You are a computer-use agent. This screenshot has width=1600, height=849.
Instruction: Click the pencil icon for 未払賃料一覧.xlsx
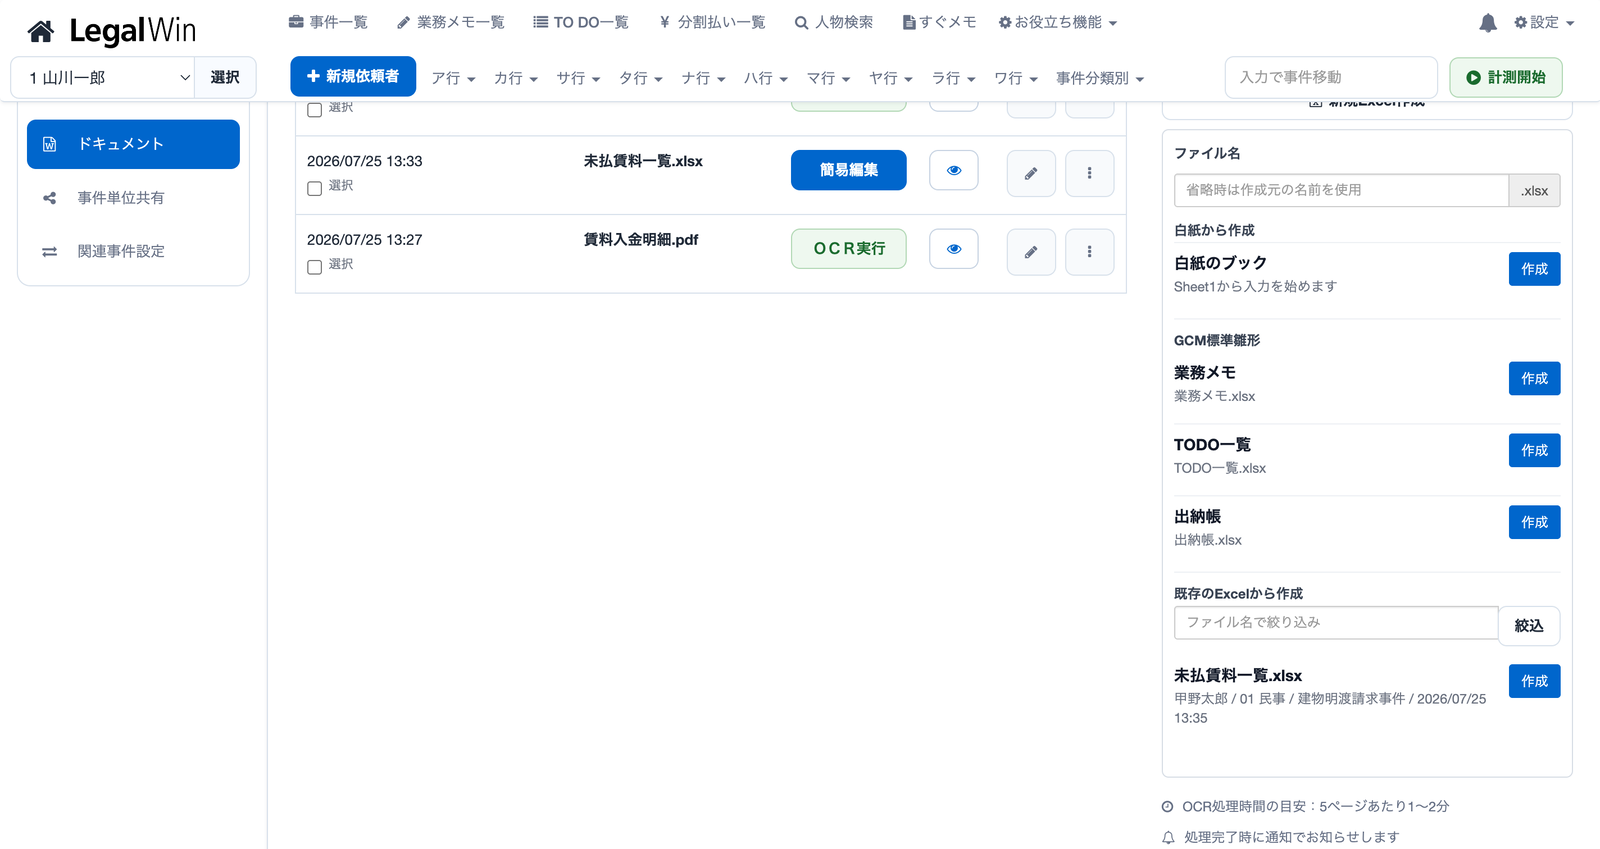tap(1031, 174)
